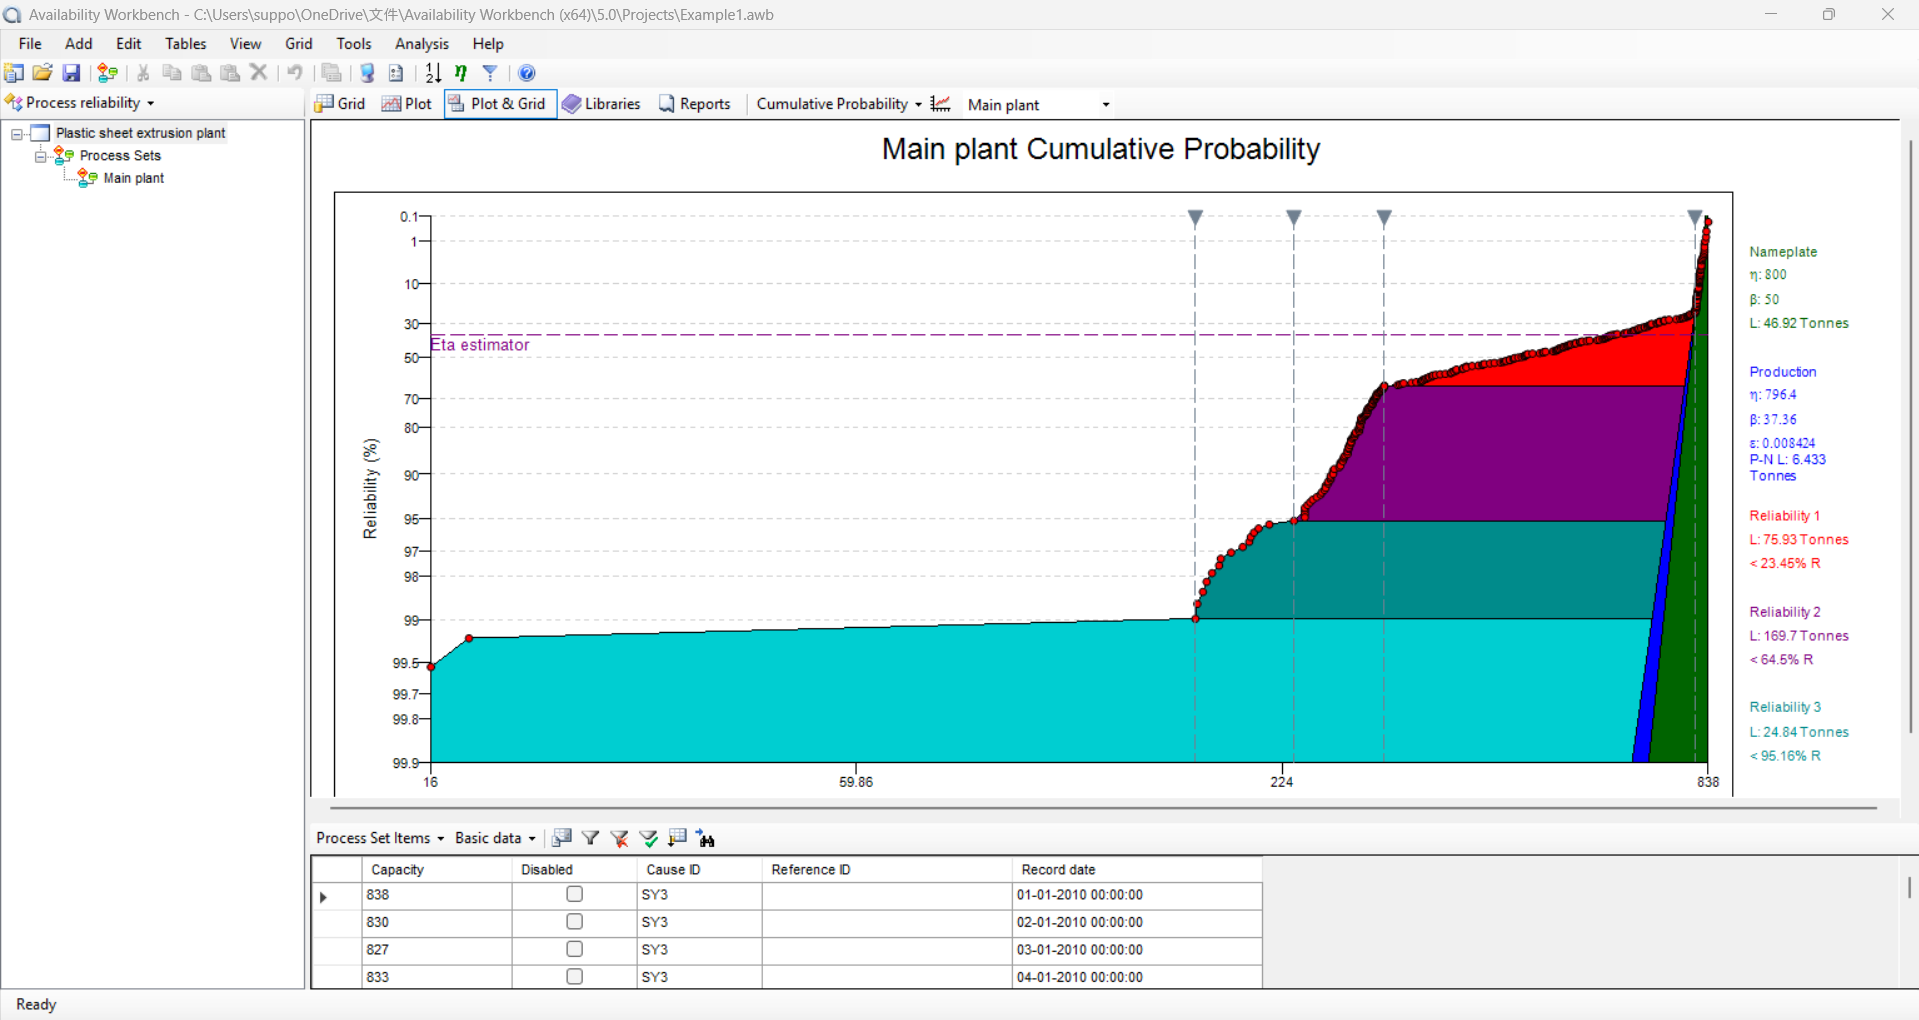
Task: Click the remove filter funnel with red X
Action: coord(620,838)
